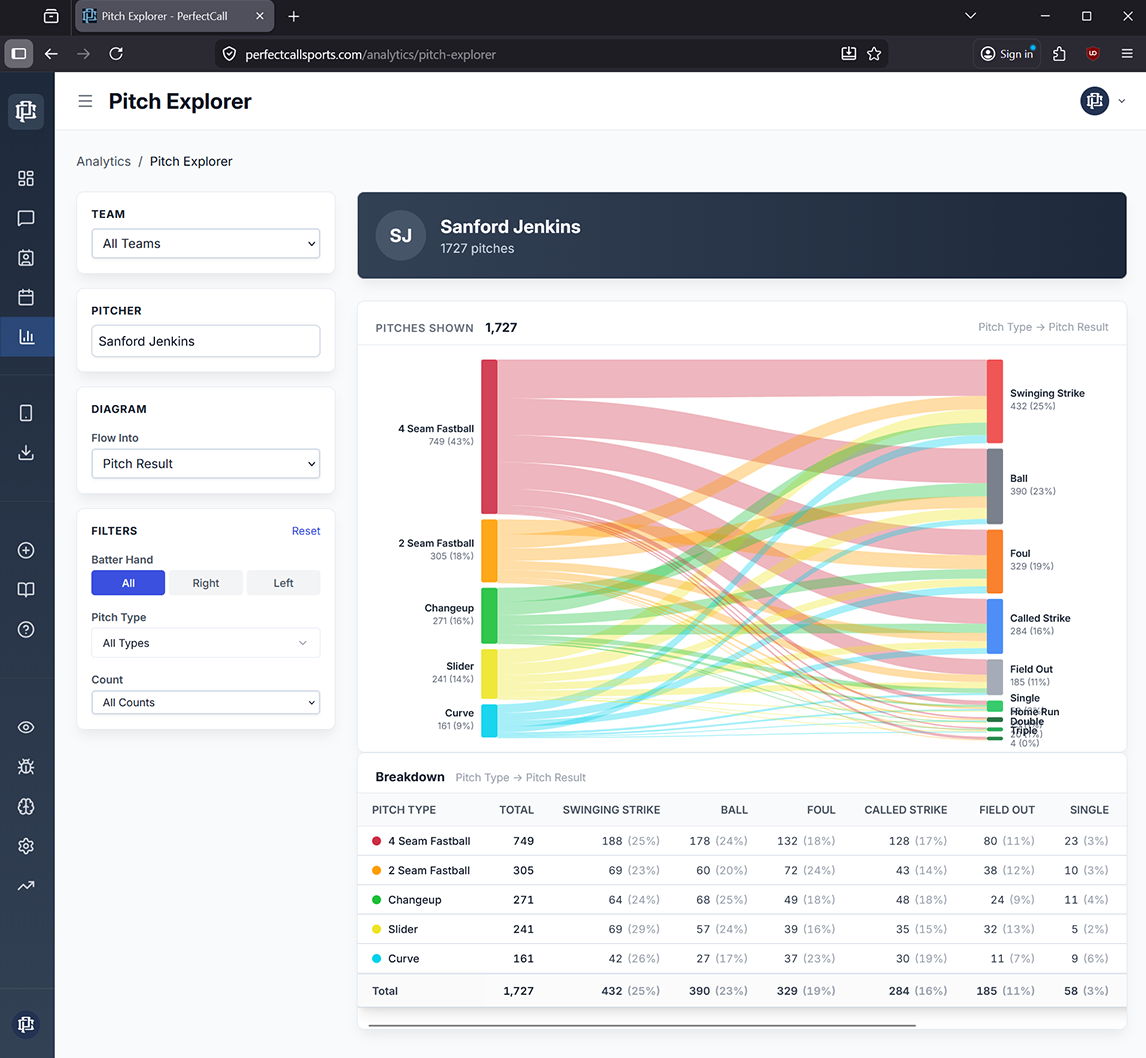Select the contacts icon in the sidebar
The height and width of the screenshot is (1058, 1146).
27,257
